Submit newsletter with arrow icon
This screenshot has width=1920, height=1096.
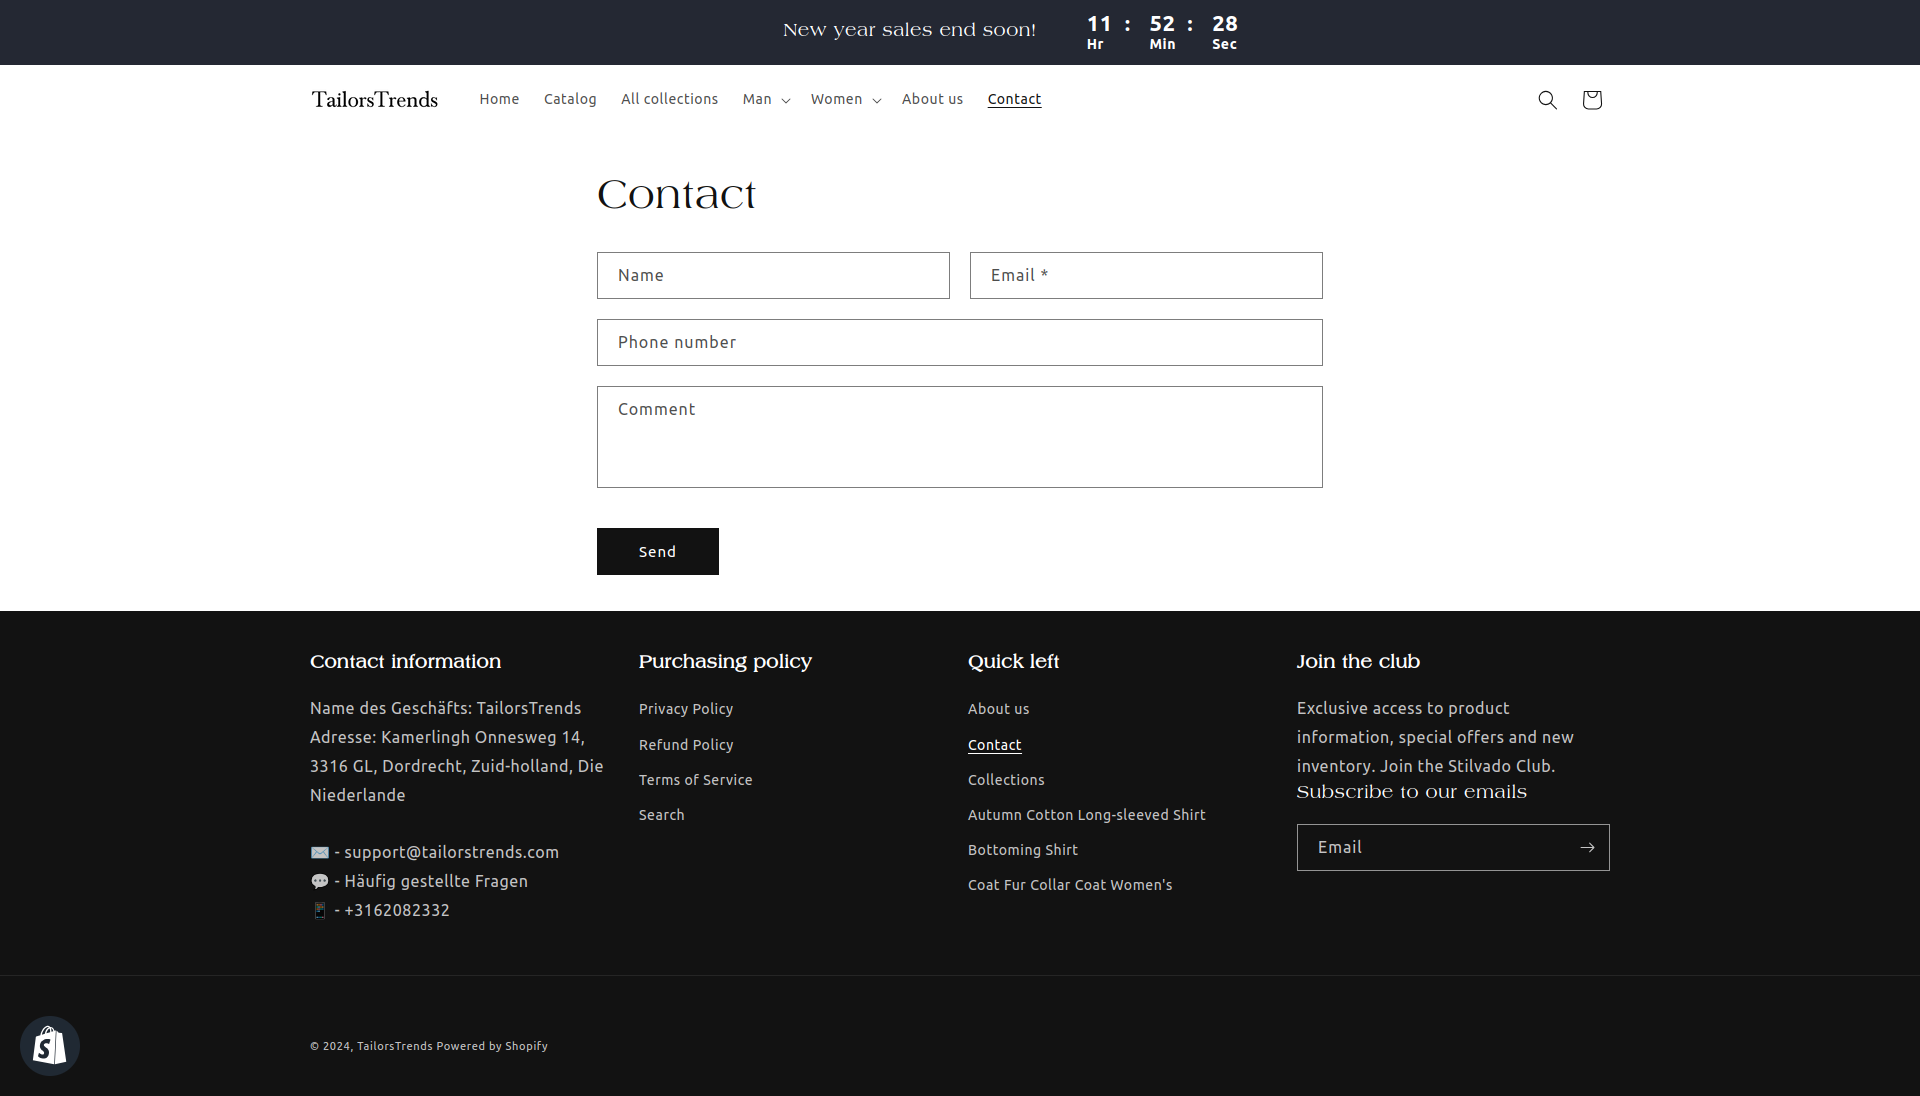pyautogui.click(x=1587, y=847)
